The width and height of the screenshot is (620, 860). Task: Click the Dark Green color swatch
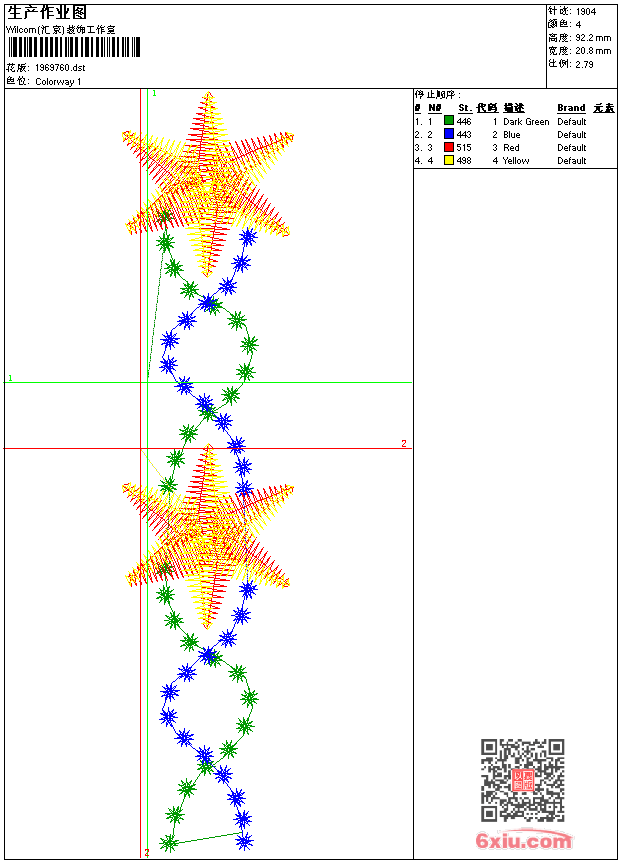point(449,121)
